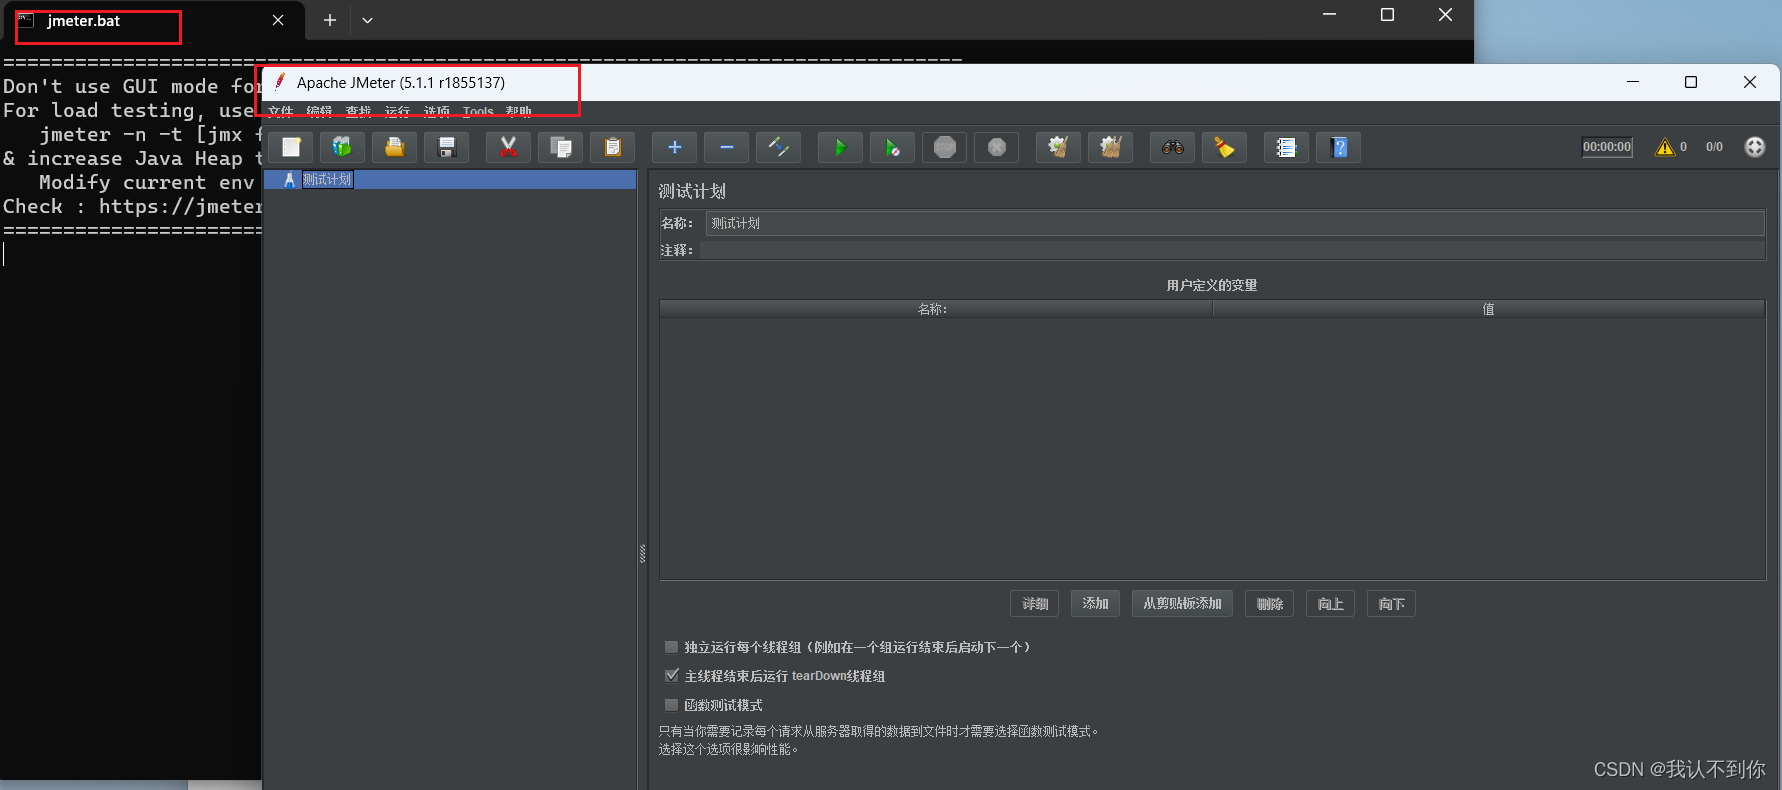
Task: Click the Shutdown round icon
Action: click(997, 148)
